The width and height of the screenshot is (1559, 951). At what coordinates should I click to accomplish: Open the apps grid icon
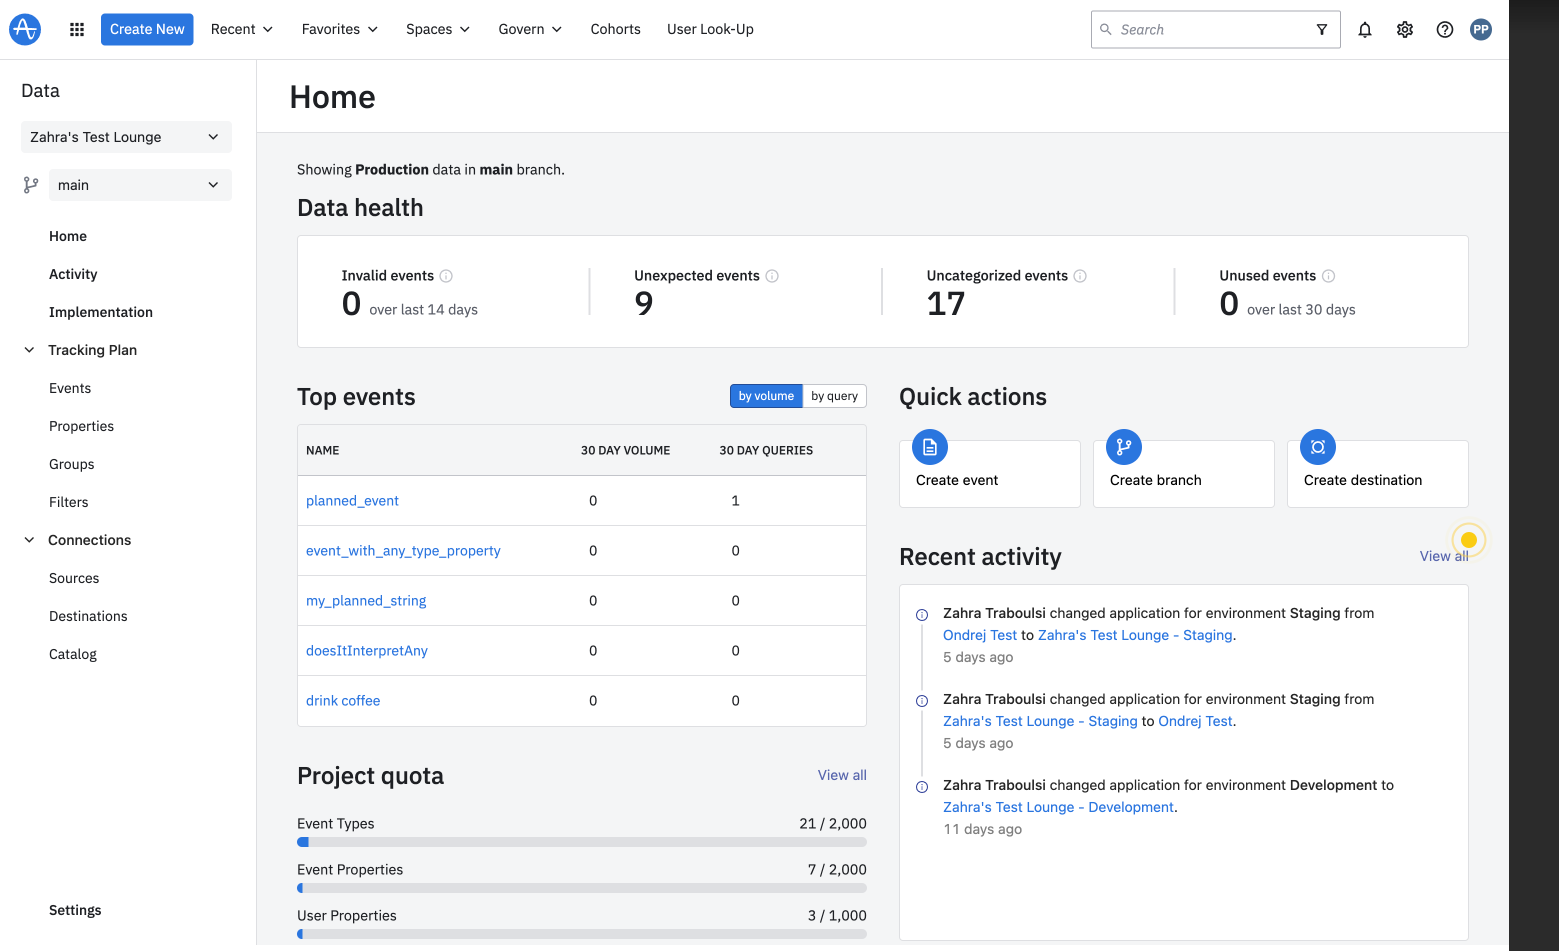77,29
